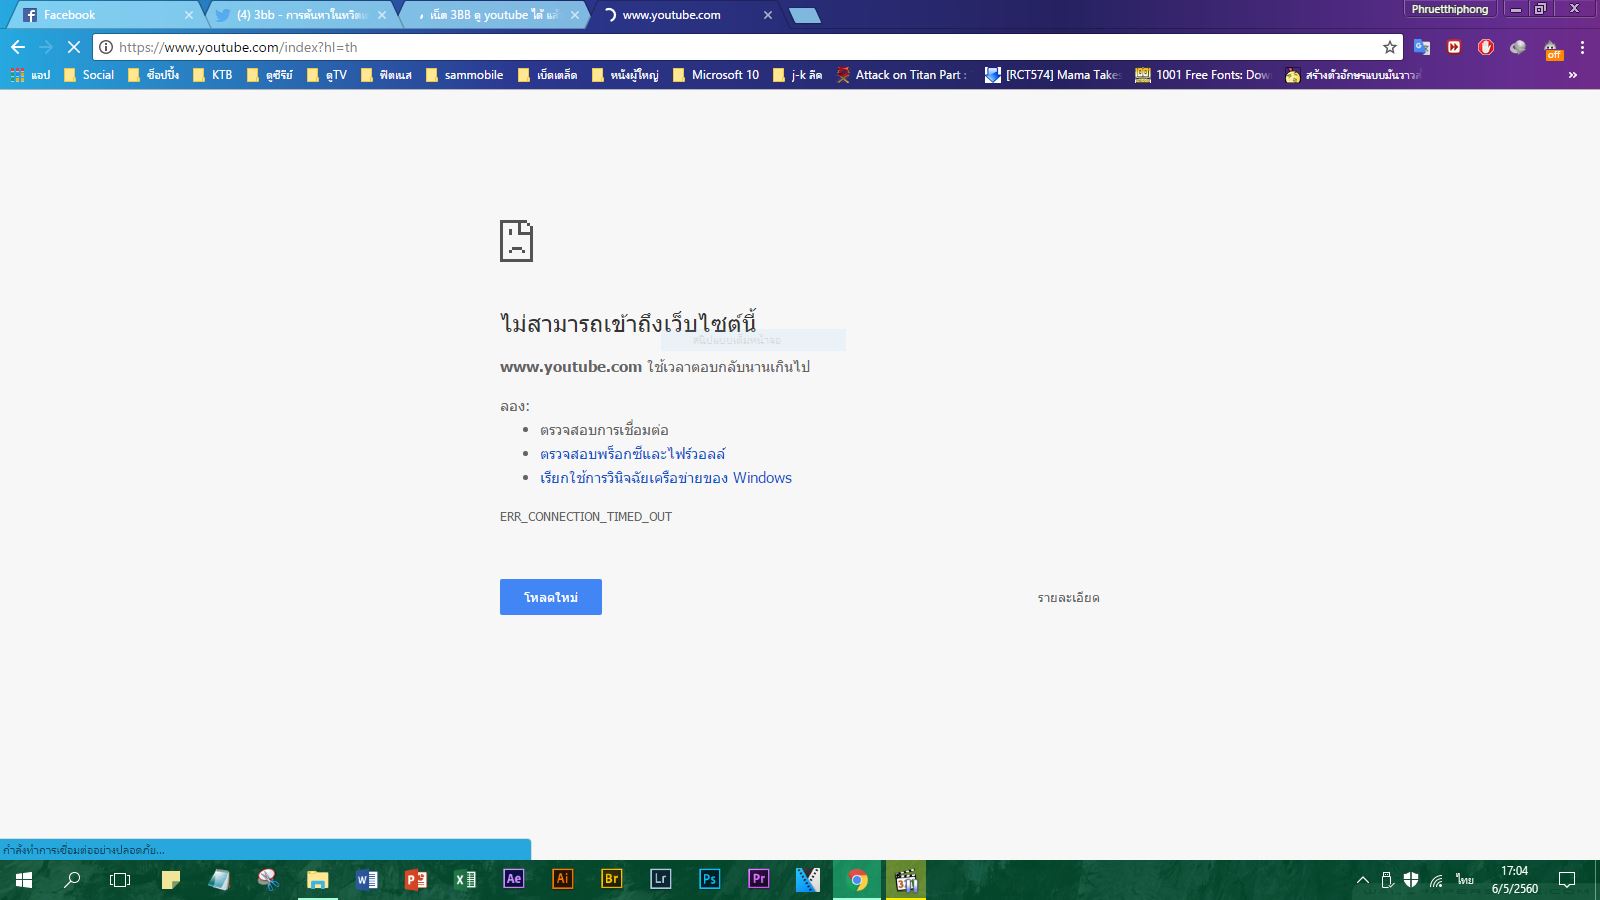
Task: Show hidden system tray icons
Action: click(1362, 880)
